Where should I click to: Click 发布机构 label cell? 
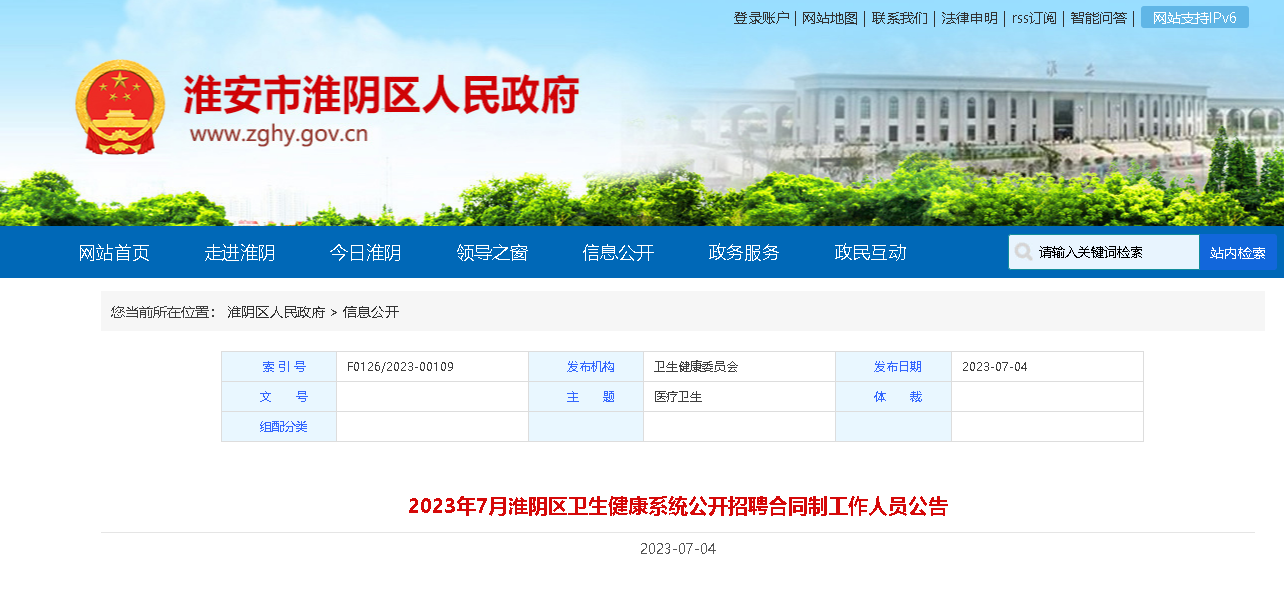coord(586,367)
